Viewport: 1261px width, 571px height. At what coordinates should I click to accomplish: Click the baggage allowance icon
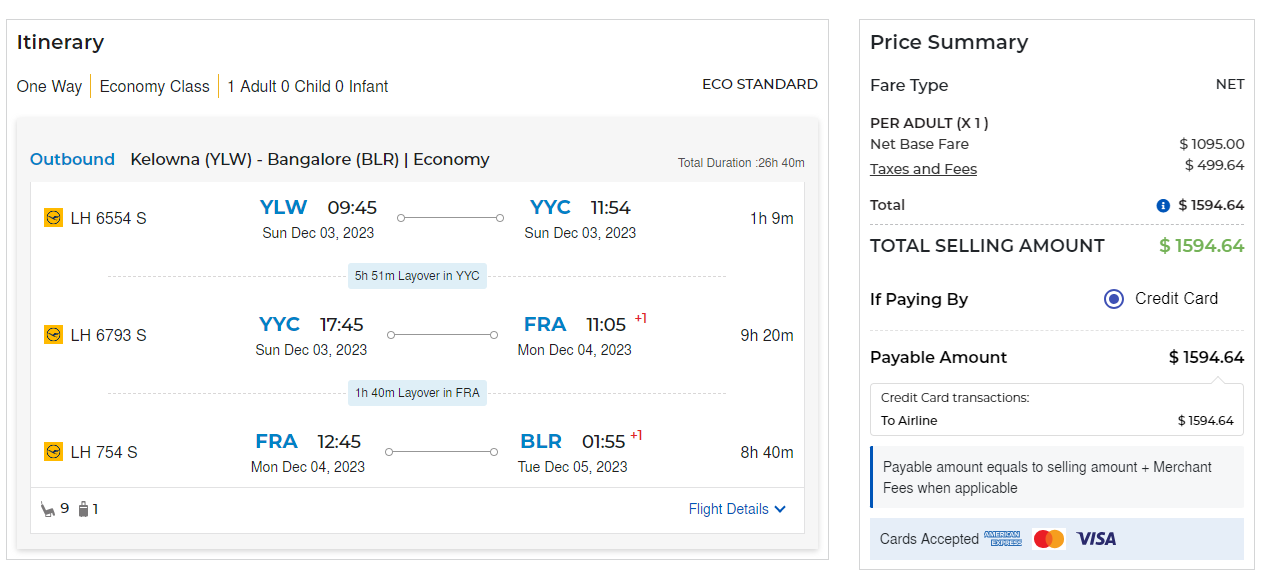pyautogui.click(x=84, y=509)
